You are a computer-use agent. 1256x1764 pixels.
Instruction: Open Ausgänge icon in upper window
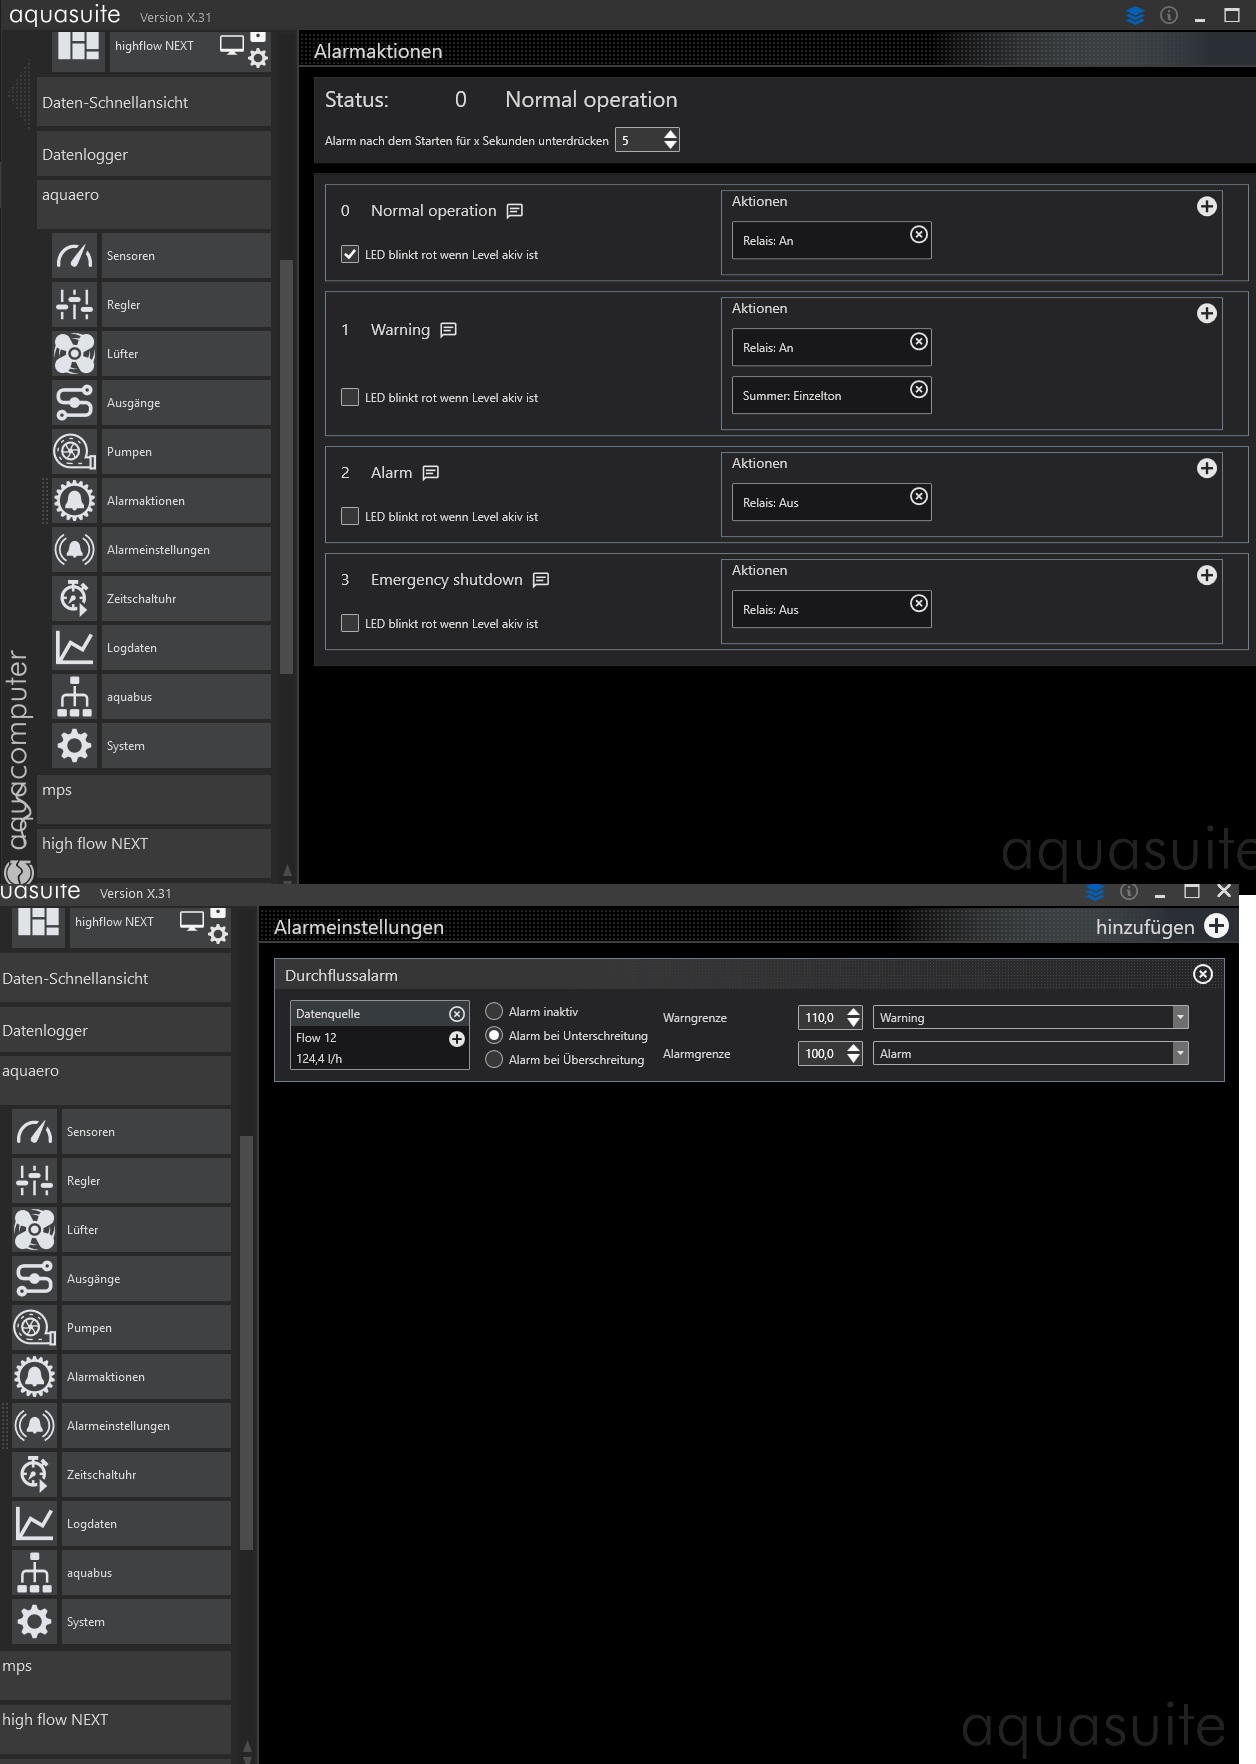tap(74, 403)
